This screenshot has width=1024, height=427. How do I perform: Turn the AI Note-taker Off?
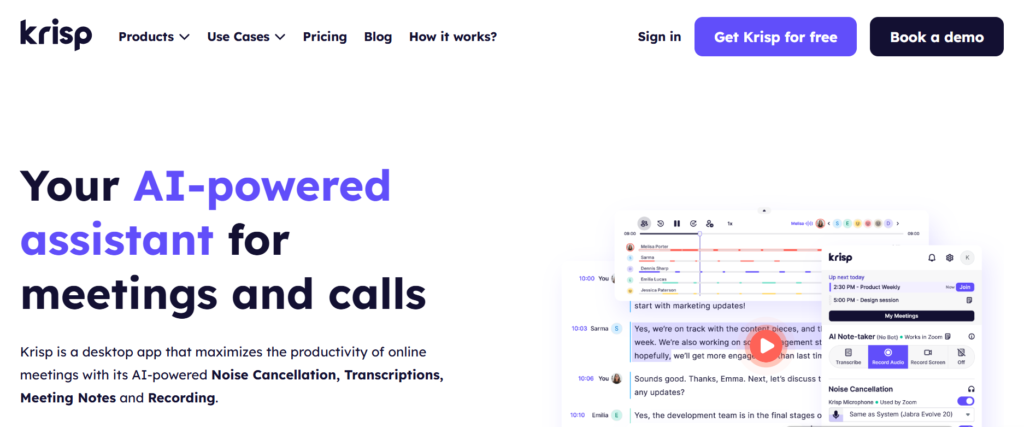pos(961,356)
